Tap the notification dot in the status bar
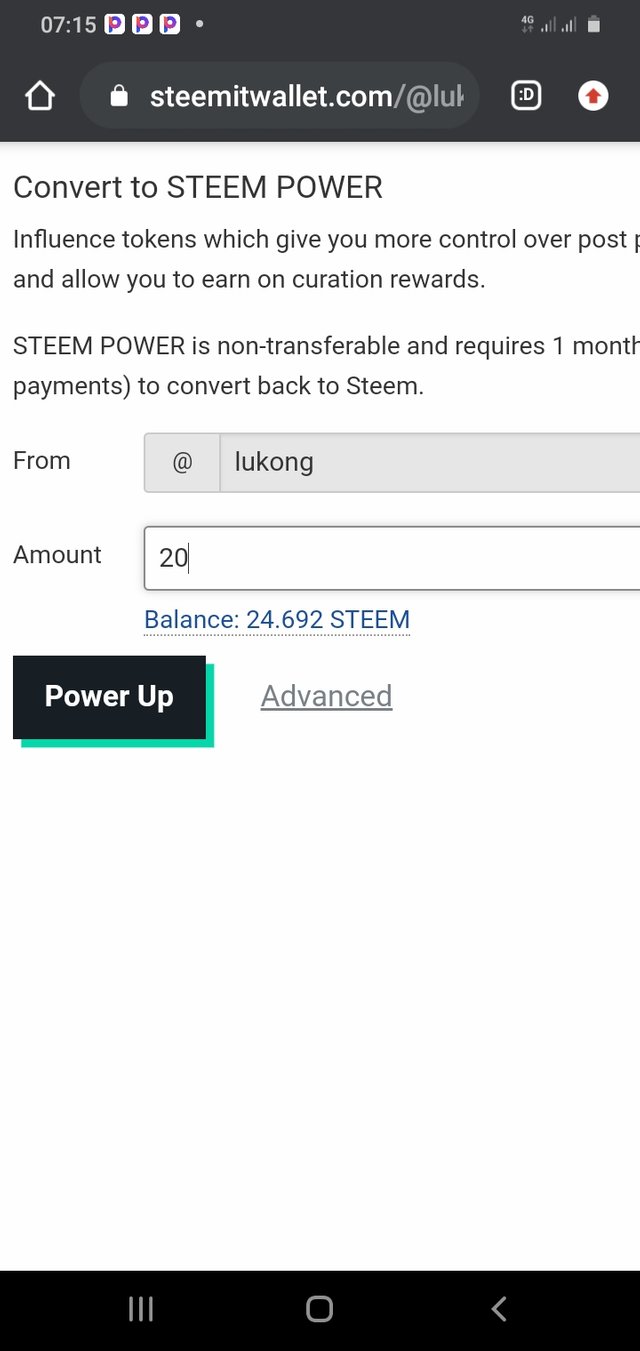 (x=198, y=22)
